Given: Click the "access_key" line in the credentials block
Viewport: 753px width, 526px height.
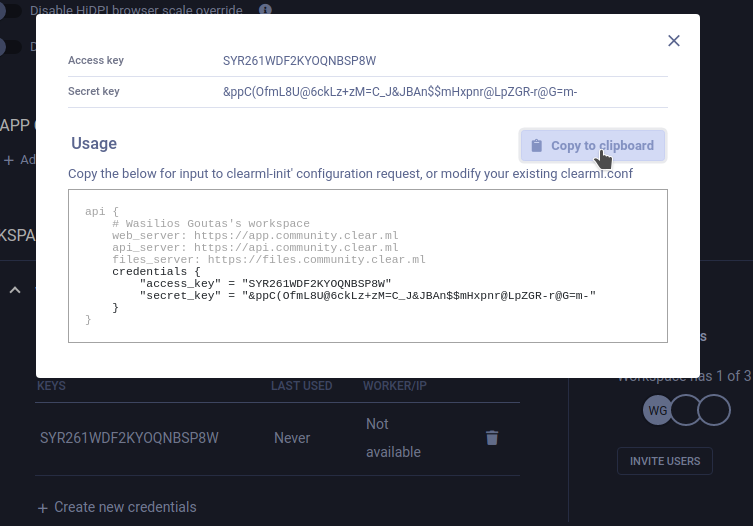Looking at the screenshot, I should [x=265, y=283].
